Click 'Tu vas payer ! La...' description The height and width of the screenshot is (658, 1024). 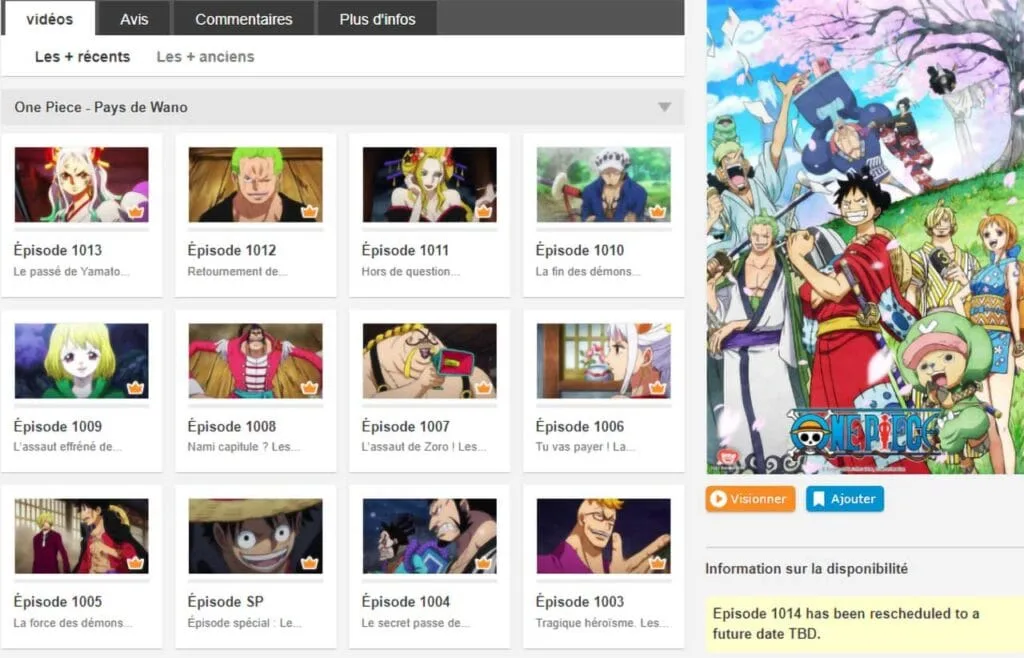(x=585, y=447)
